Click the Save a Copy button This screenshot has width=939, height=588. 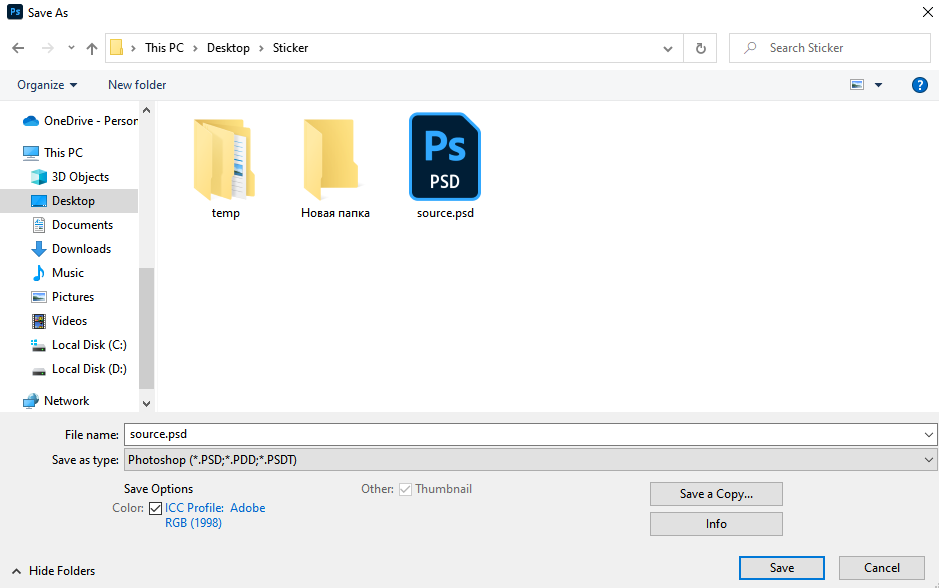716,494
